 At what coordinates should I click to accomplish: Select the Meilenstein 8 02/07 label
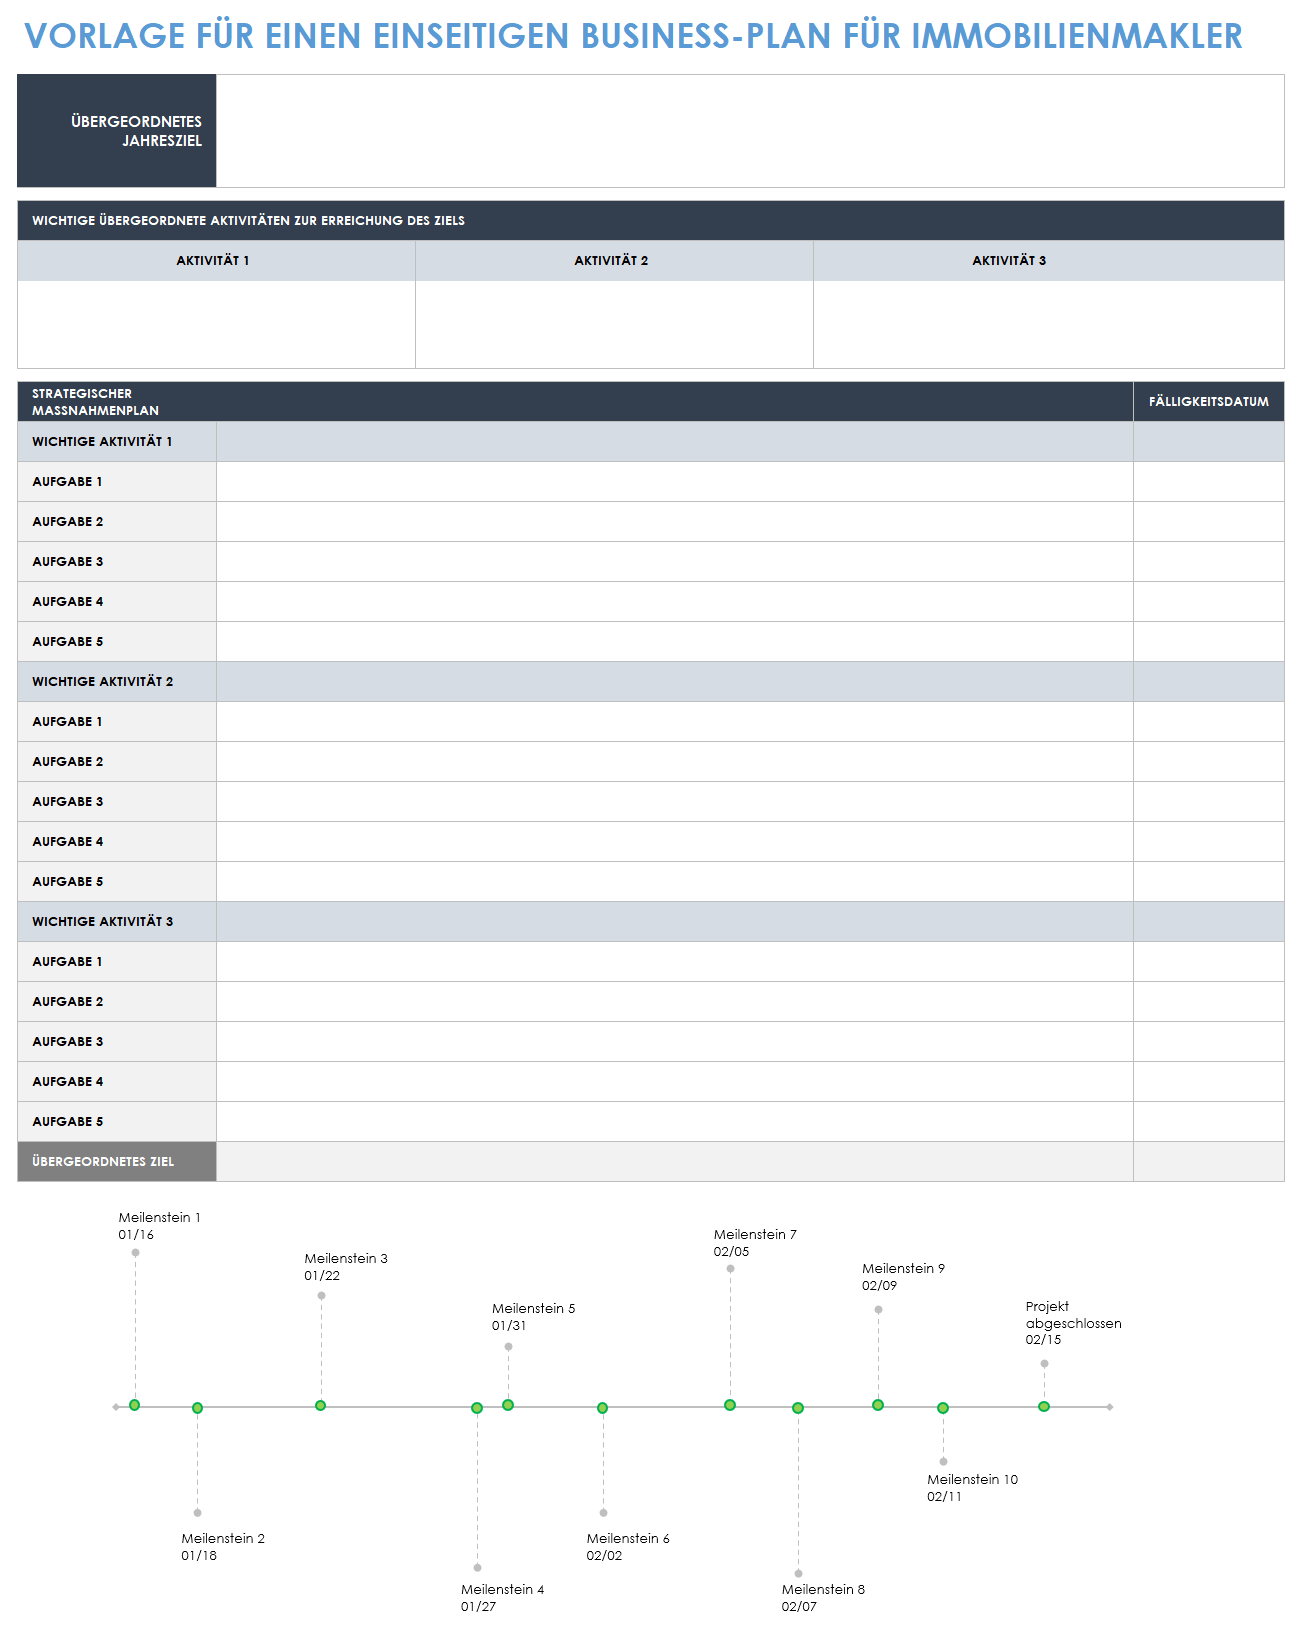823,1598
